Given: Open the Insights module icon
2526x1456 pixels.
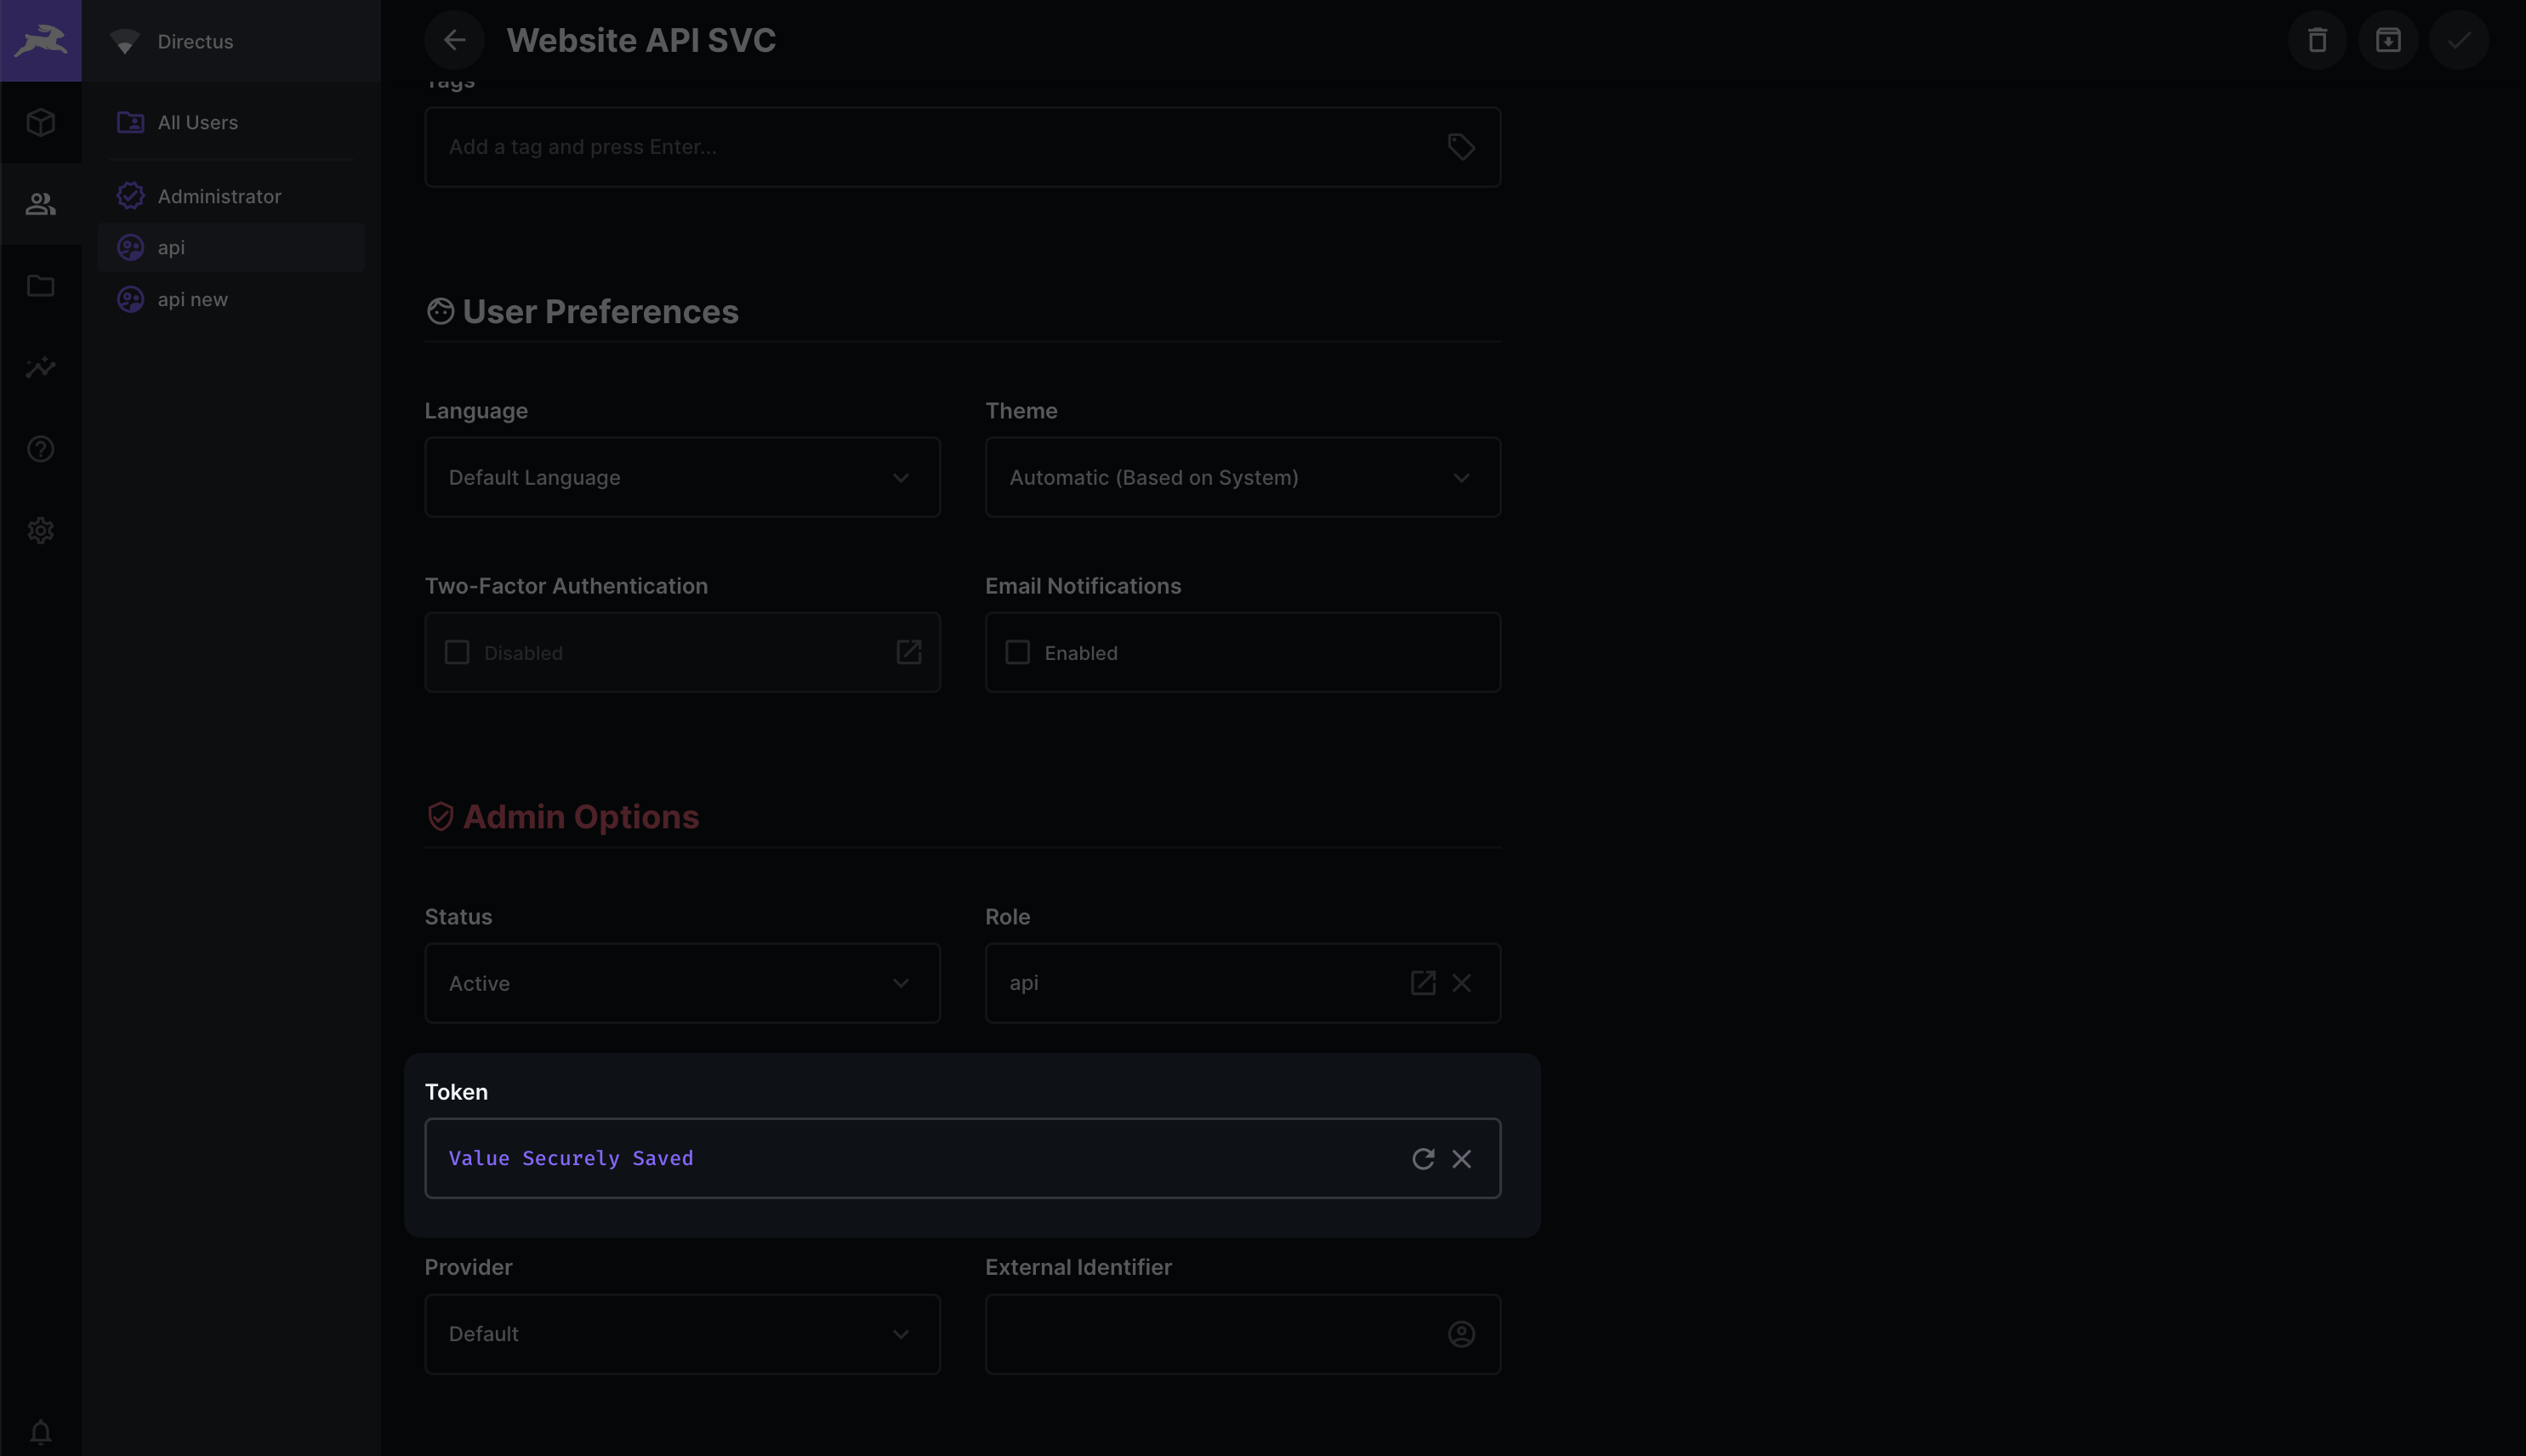Looking at the screenshot, I should click(x=40, y=367).
